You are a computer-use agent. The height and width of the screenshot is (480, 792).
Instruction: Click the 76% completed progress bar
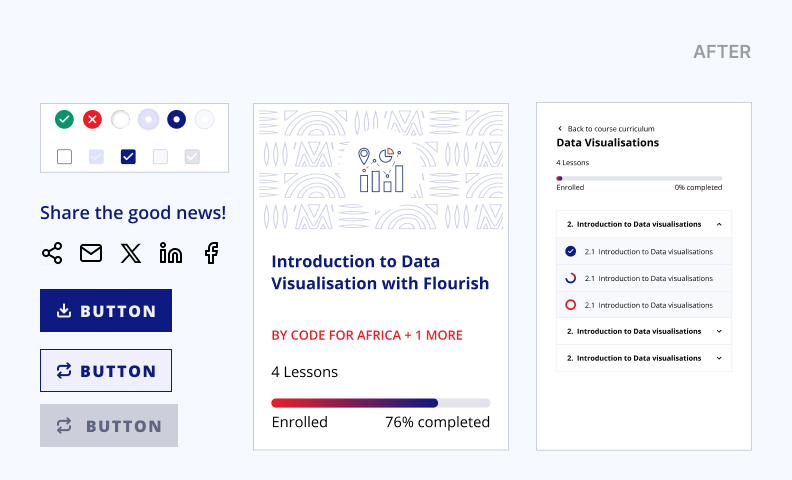(381, 403)
